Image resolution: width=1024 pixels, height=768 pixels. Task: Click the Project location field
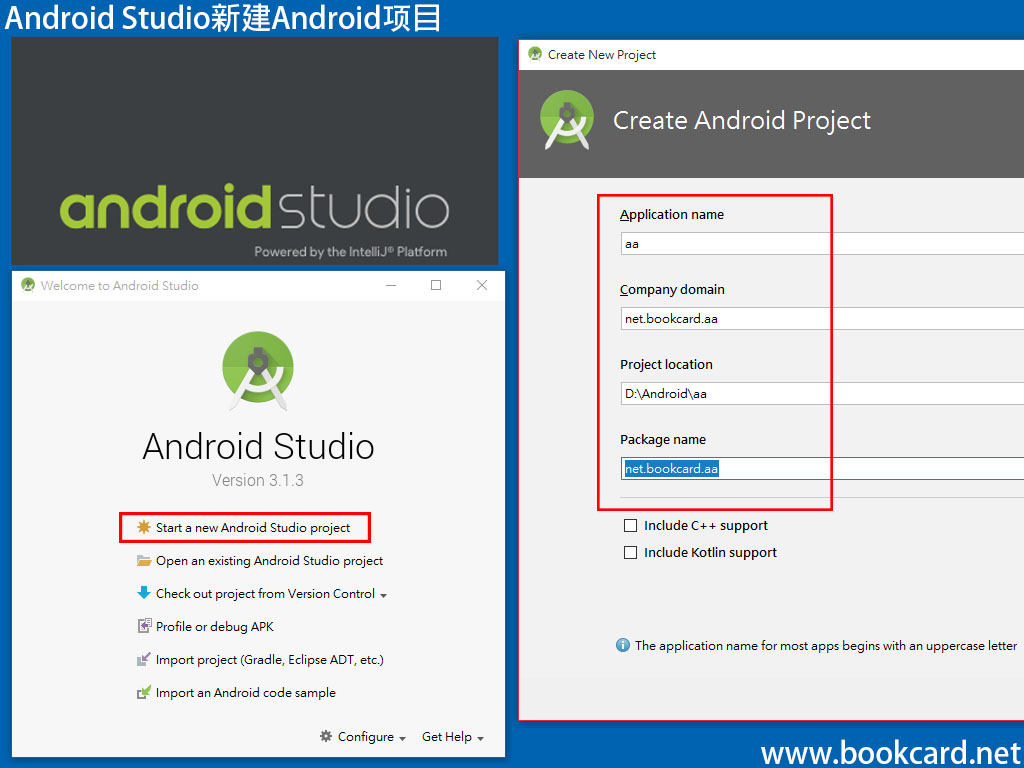[724, 393]
